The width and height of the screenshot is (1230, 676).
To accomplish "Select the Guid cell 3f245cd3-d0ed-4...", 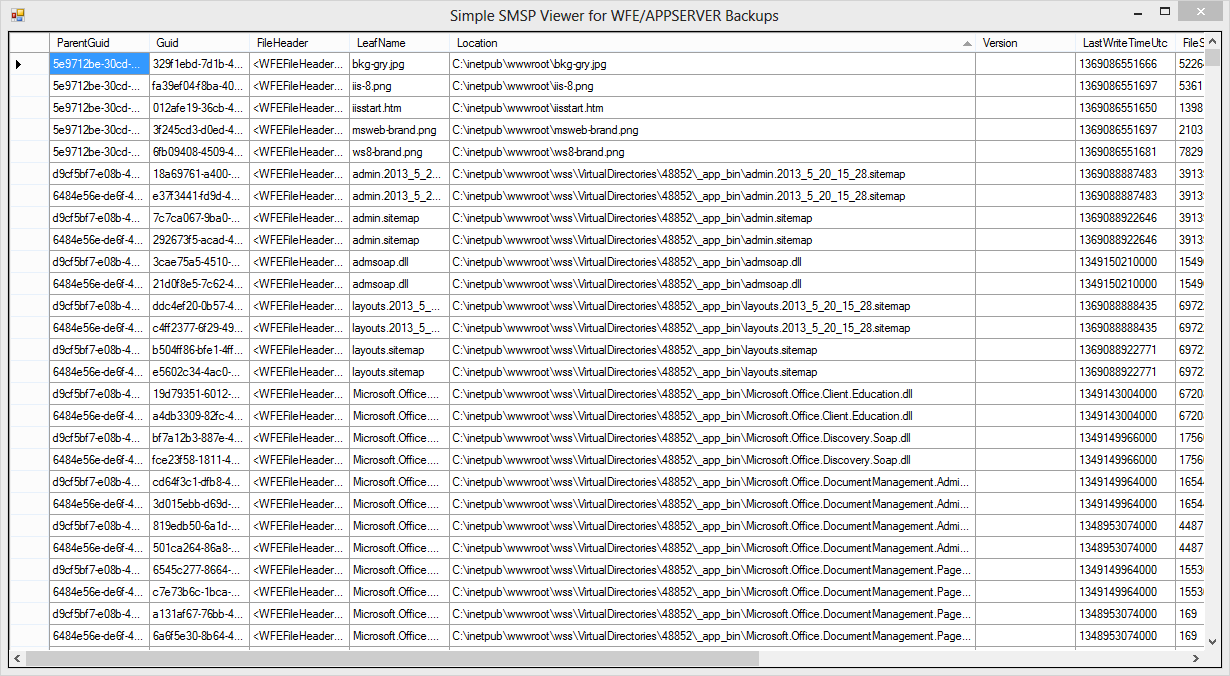I will click(199, 130).
